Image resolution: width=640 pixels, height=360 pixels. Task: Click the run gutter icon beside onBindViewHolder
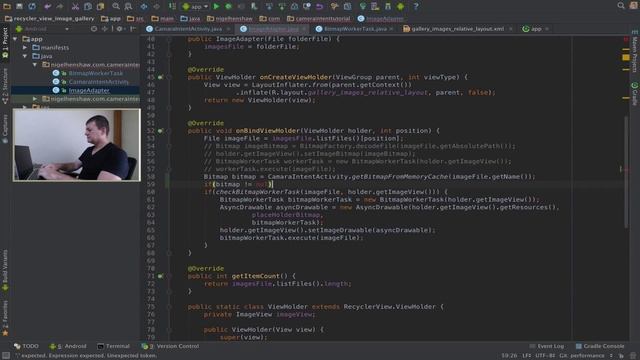(160, 131)
